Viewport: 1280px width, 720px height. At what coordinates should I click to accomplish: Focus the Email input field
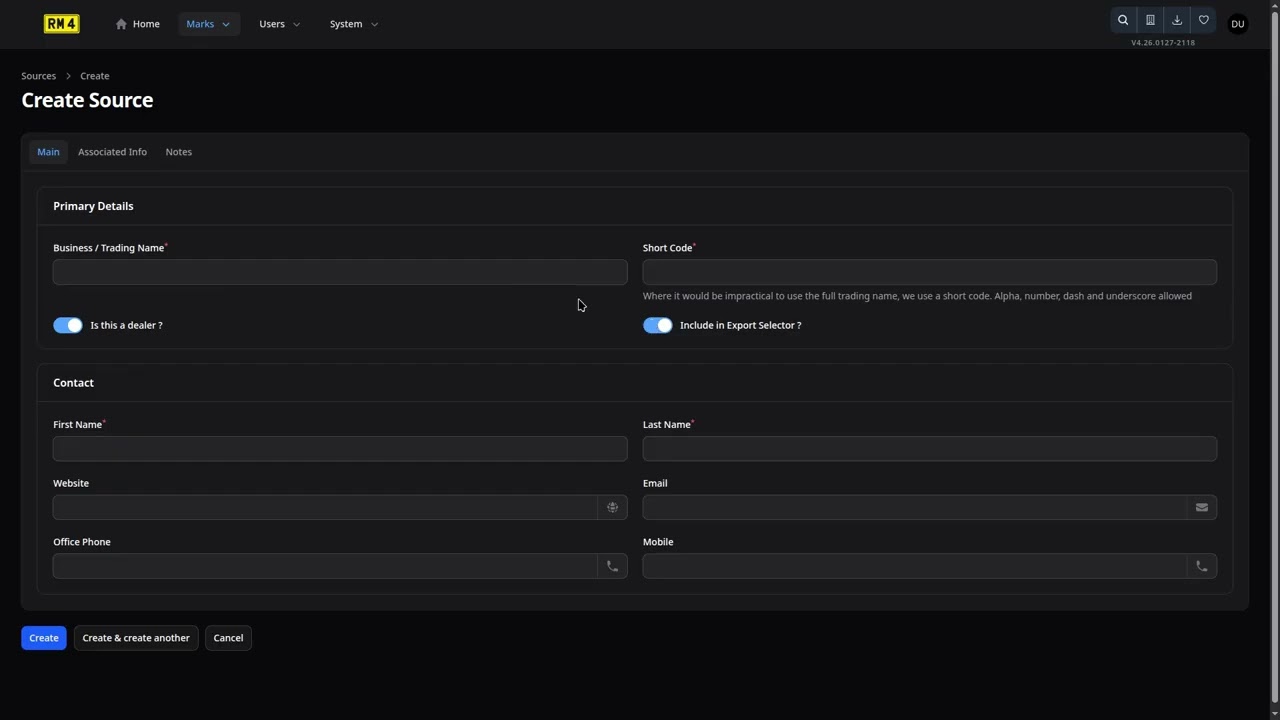(915, 508)
